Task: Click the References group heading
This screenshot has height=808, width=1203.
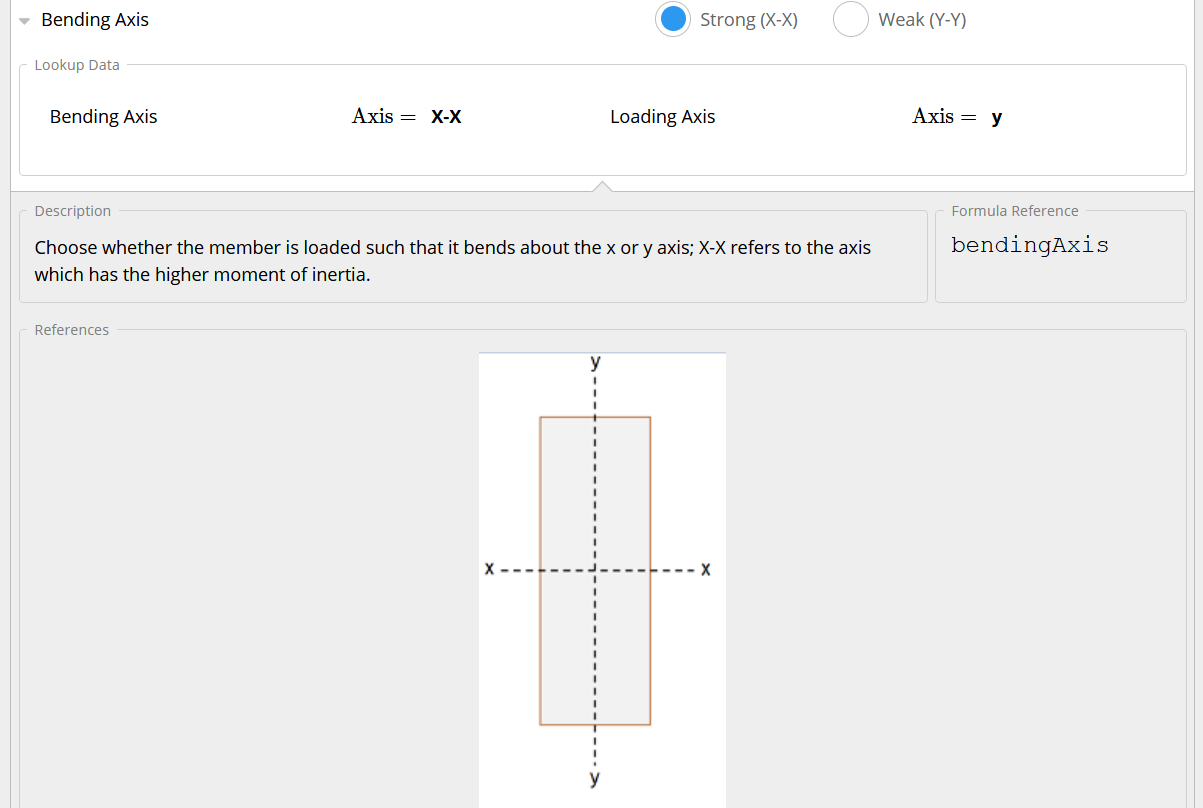Action: (x=72, y=330)
